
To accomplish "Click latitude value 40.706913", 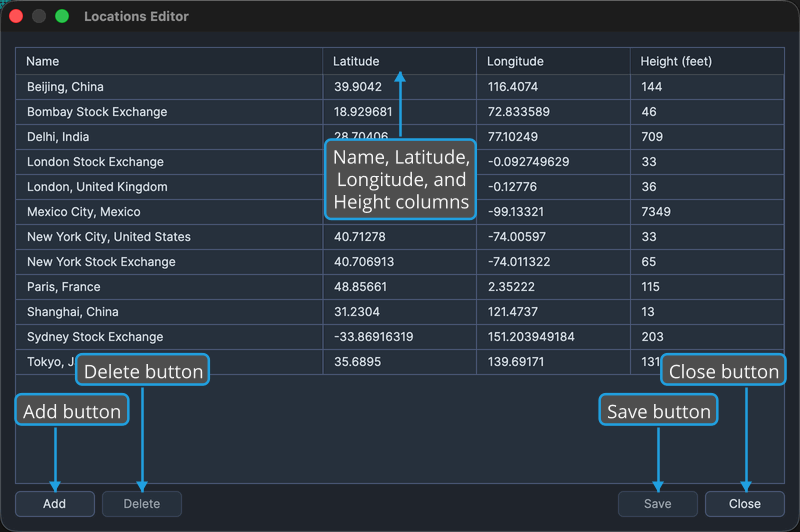I will point(364,262).
